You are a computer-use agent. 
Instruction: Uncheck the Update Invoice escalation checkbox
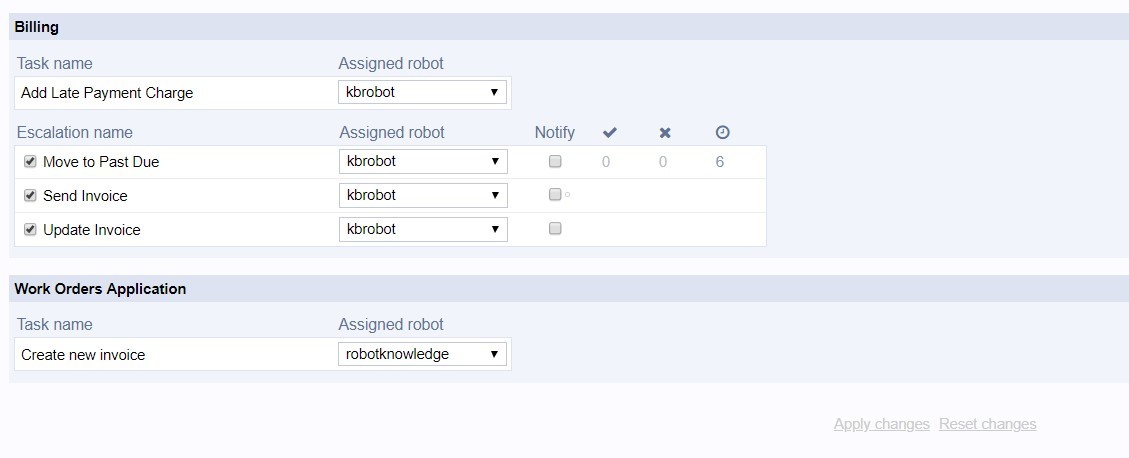[30, 229]
